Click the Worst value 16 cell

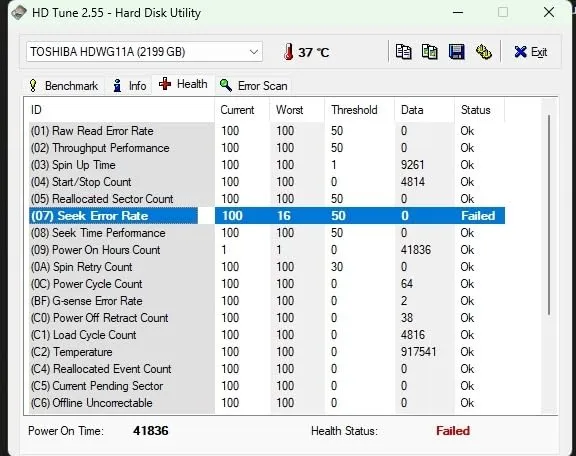click(284, 216)
